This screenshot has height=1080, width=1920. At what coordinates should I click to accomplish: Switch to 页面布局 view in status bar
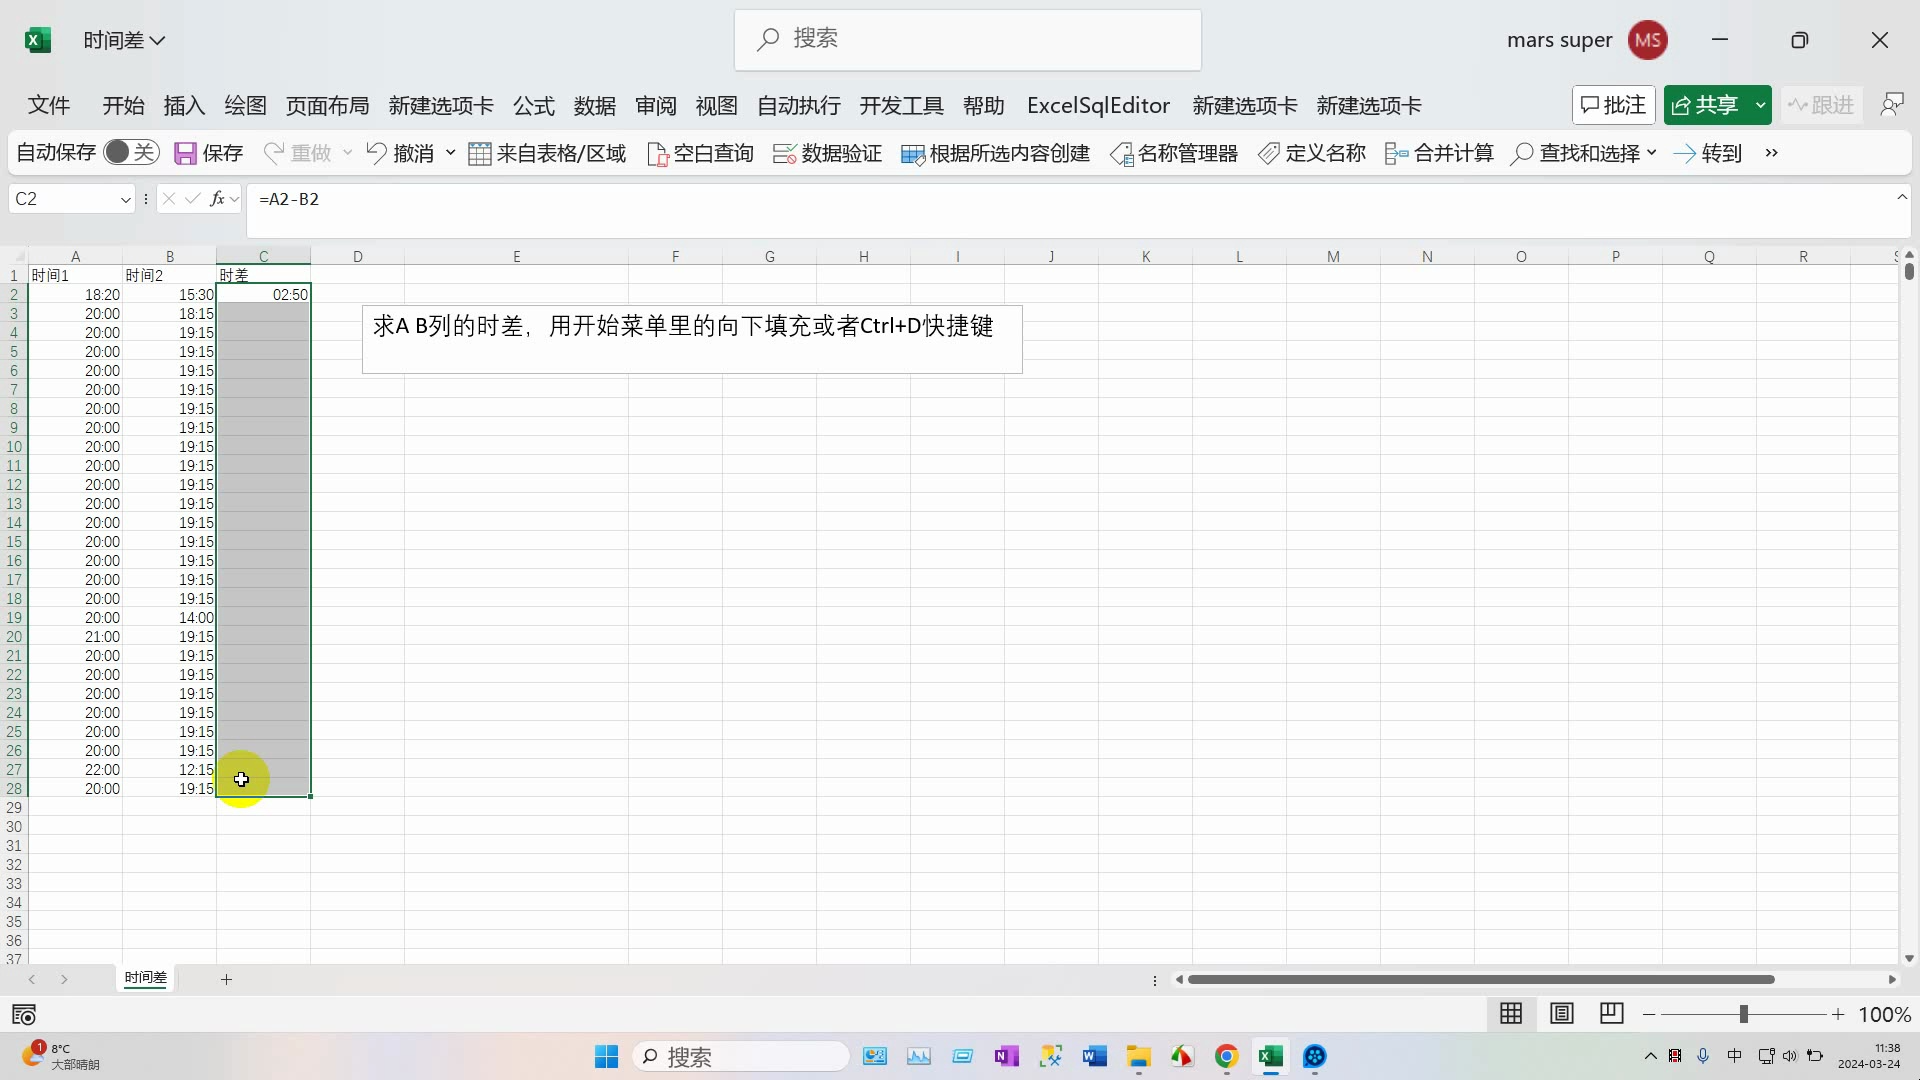click(x=1562, y=1014)
